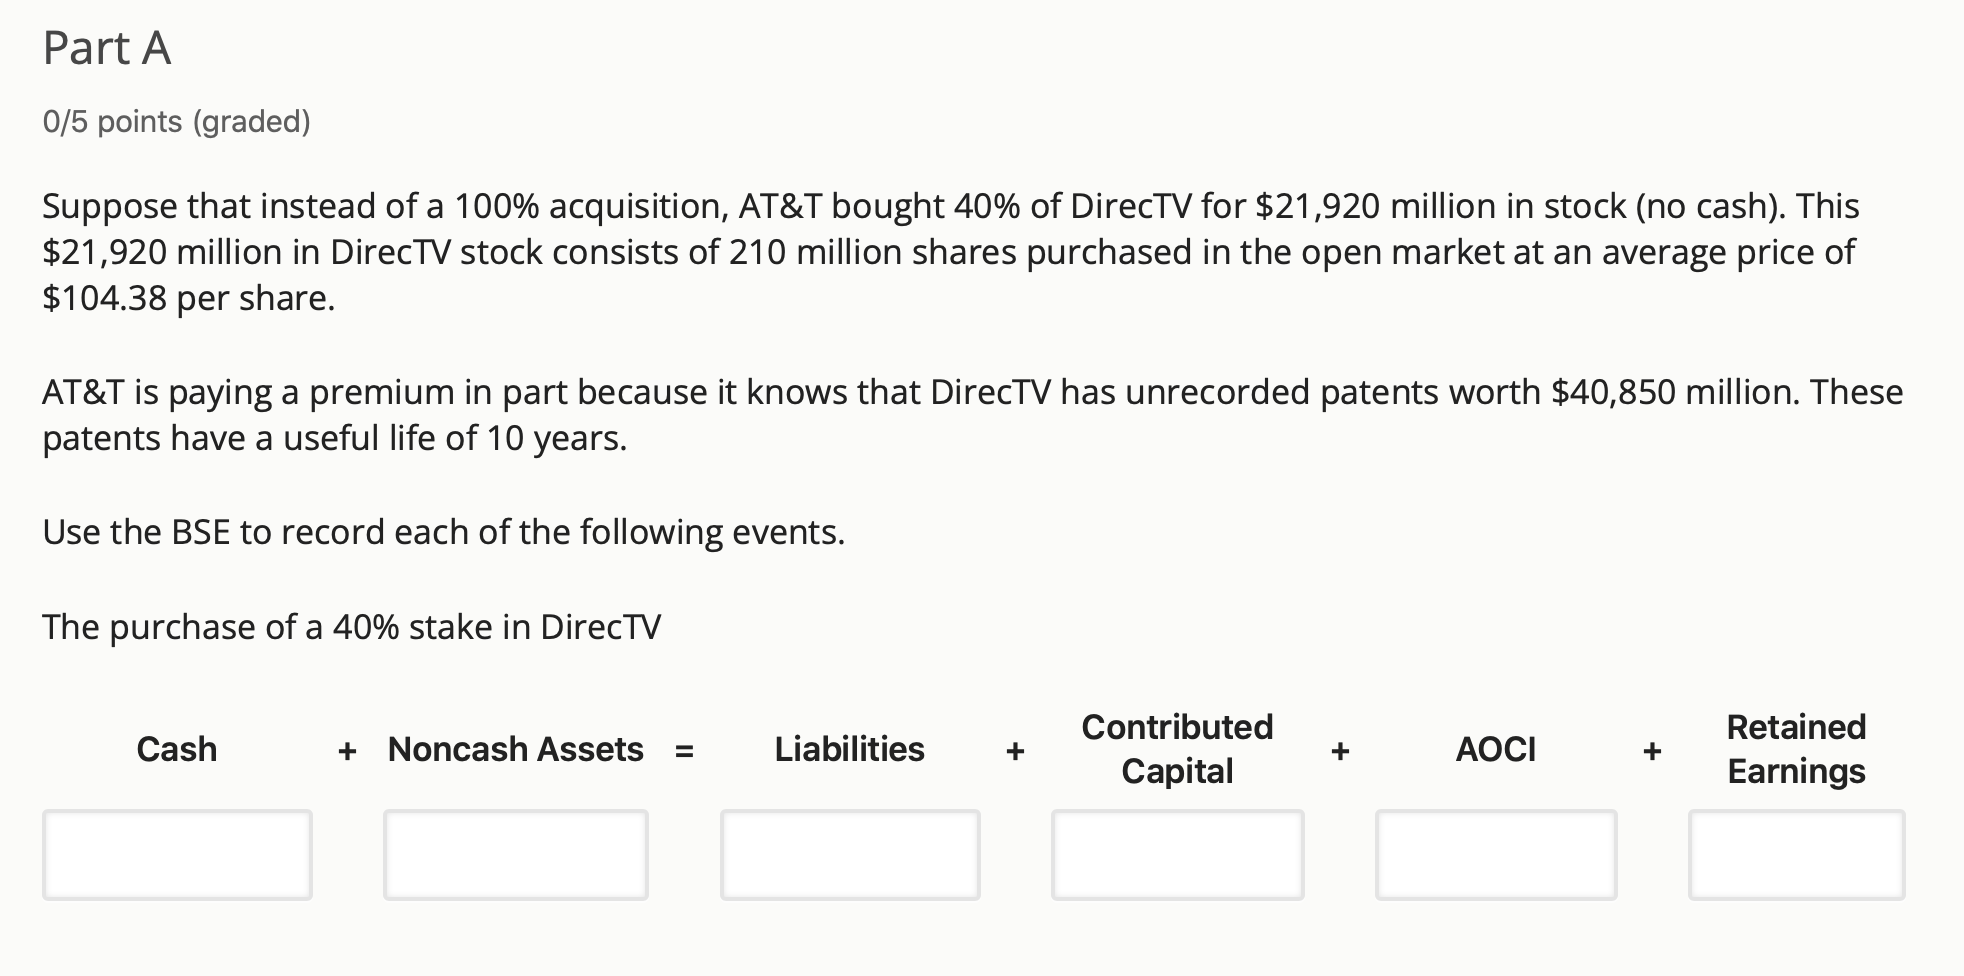Click the Noncash Assets column header
Image resolution: width=1964 pixels, height=976 pixels.
click(516, 749)
